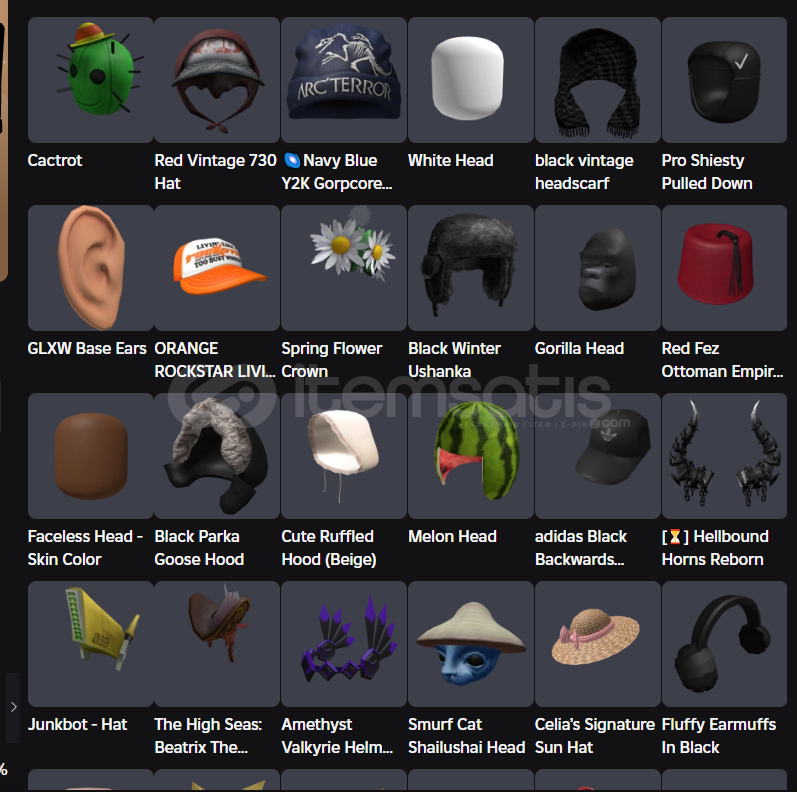Screen dimensions: 797x792
Task: Open the Pro Shiesty Pulled Down mask
Action: 724,80
